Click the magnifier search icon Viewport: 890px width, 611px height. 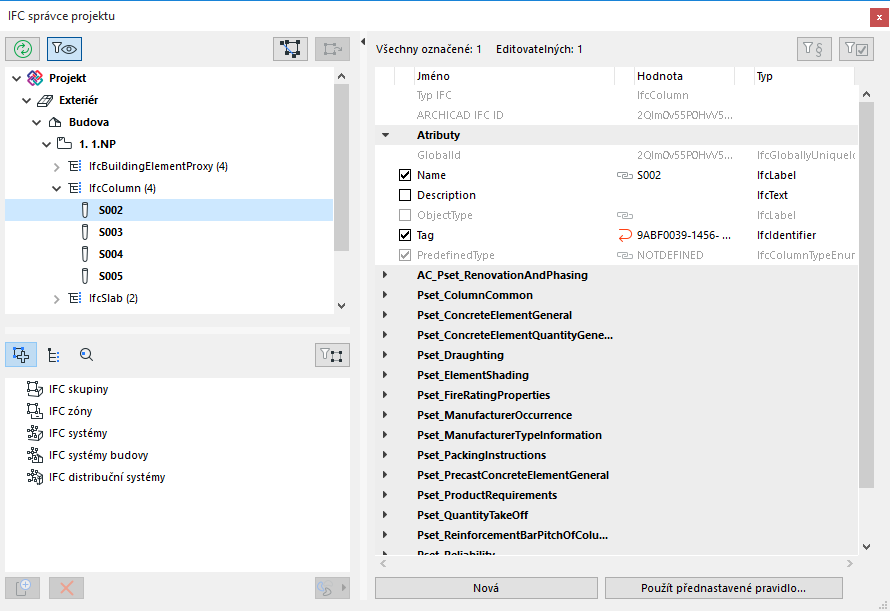click(x=86, y=354)
